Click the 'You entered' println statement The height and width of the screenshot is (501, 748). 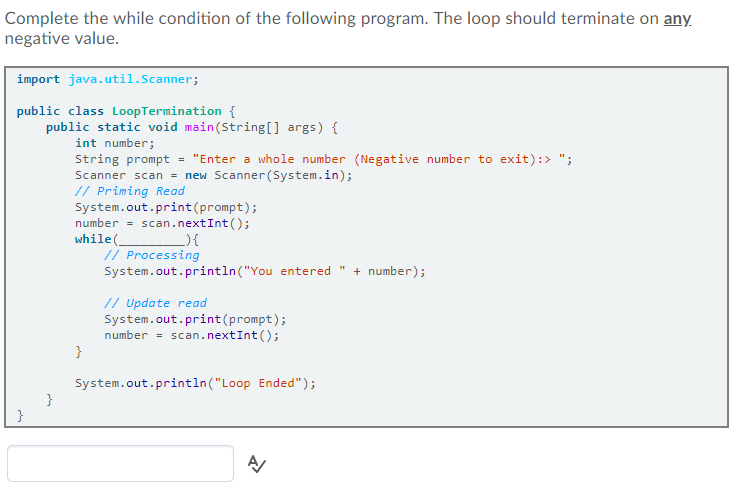coord(265,271)
